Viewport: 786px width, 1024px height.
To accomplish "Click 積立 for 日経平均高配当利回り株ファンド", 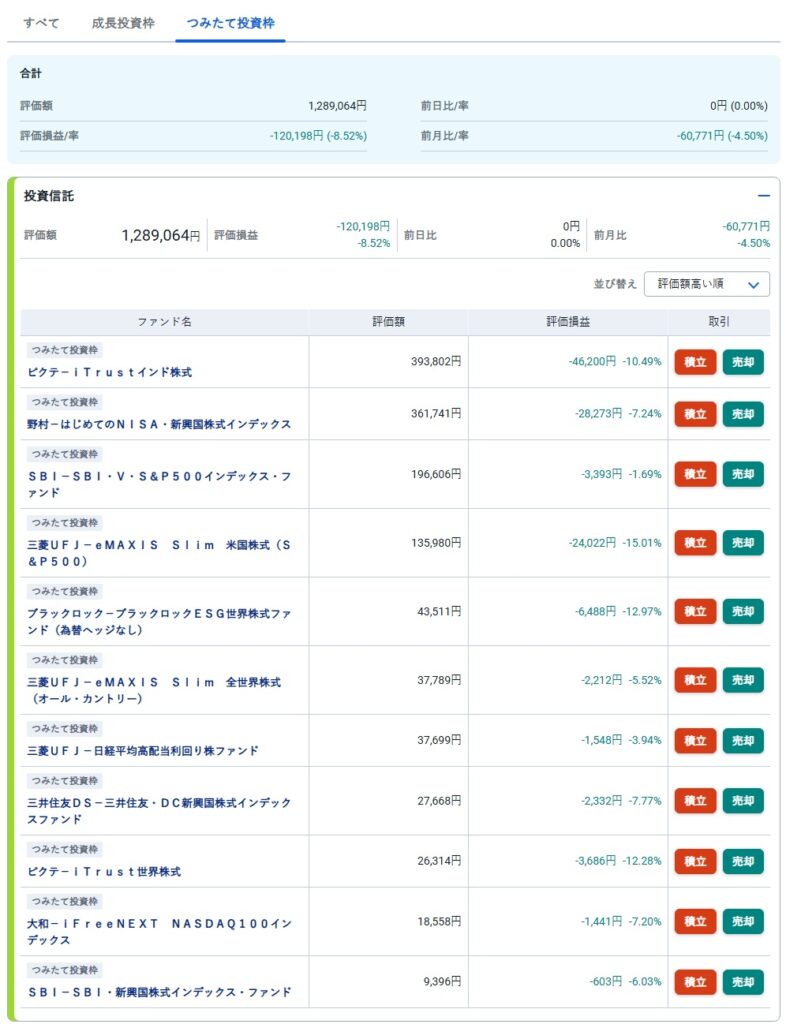I will (695, 741).
